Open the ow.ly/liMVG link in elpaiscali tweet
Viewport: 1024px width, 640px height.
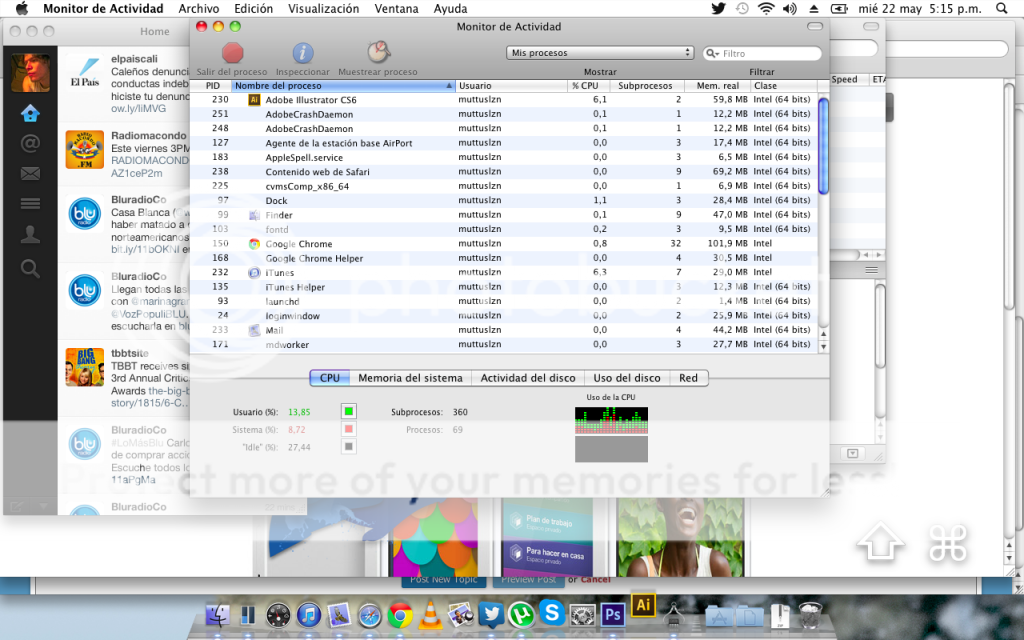click(138, 108)
